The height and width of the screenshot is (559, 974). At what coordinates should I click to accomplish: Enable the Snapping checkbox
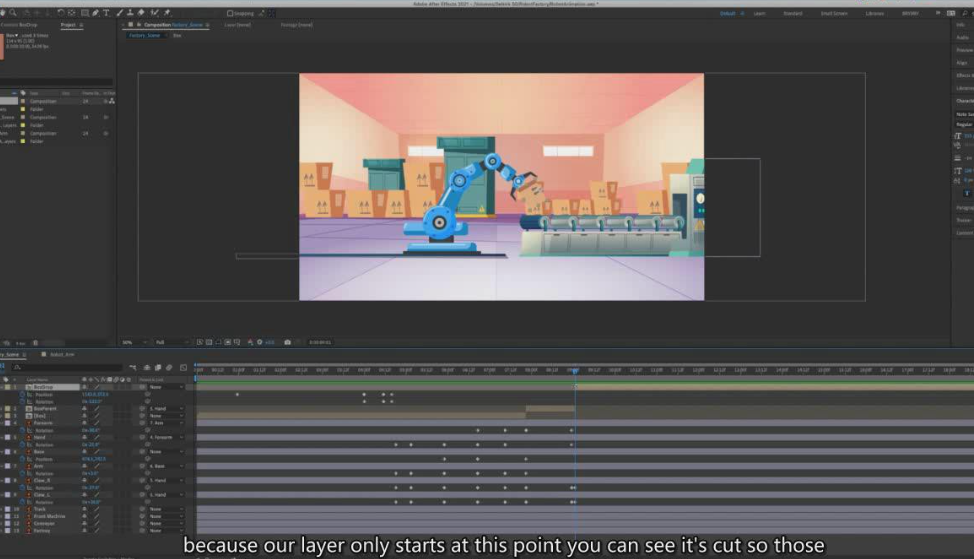pyautogui.click(x=229, y=14)
